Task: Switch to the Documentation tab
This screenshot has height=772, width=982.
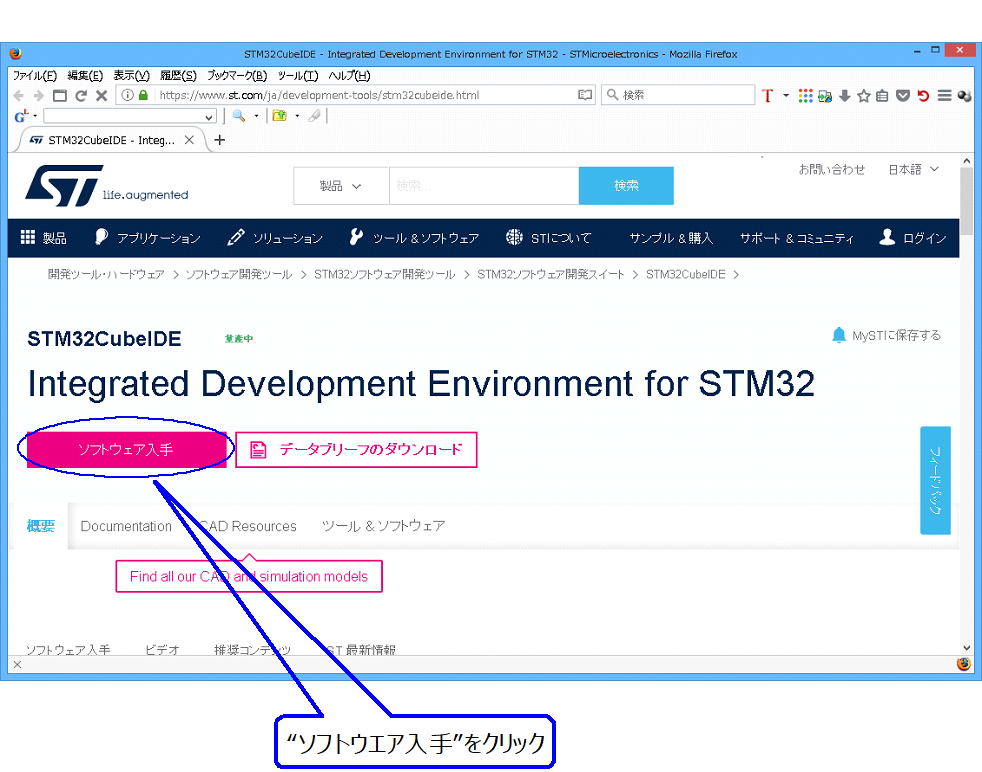Action: (126, 526)
